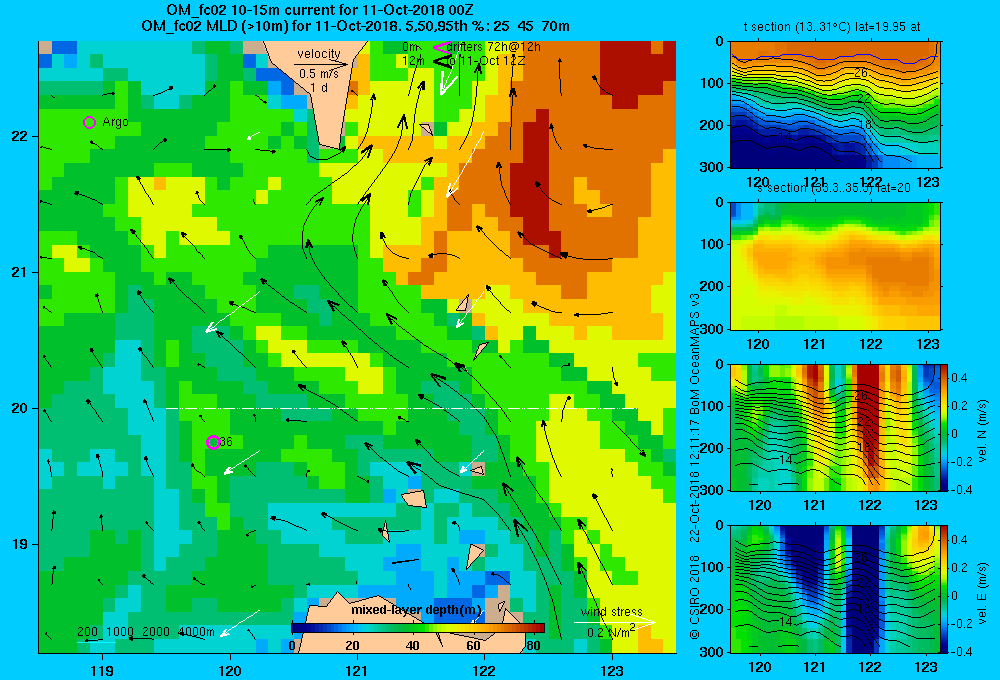
Task: Click the vel. N colorbar
Action: (945, 427)
